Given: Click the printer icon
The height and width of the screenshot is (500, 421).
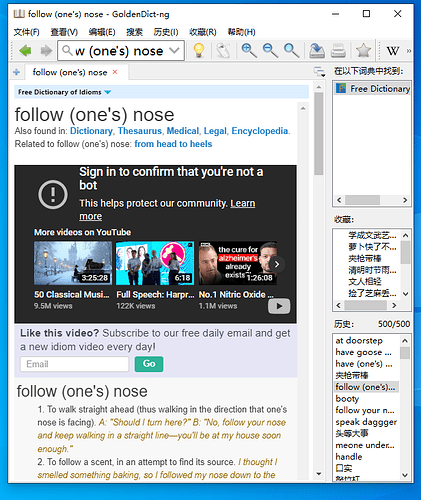Looking at the screenshot, I should click(338, 51).
